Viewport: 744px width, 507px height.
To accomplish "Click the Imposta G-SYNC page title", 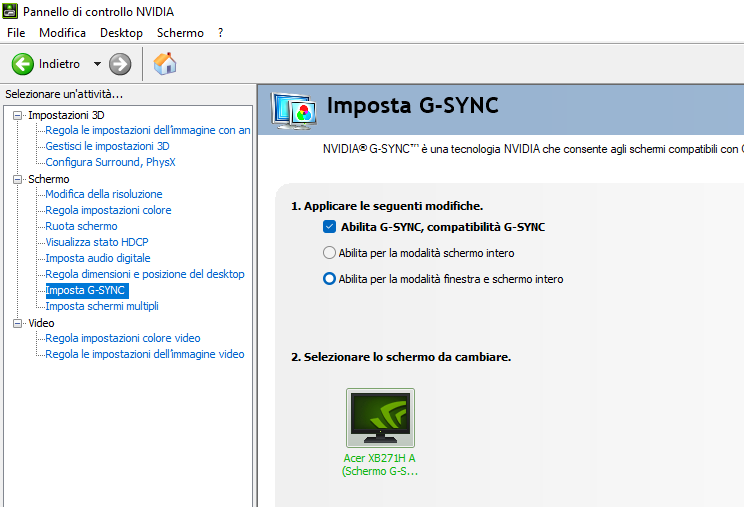I will pos(413,105).
